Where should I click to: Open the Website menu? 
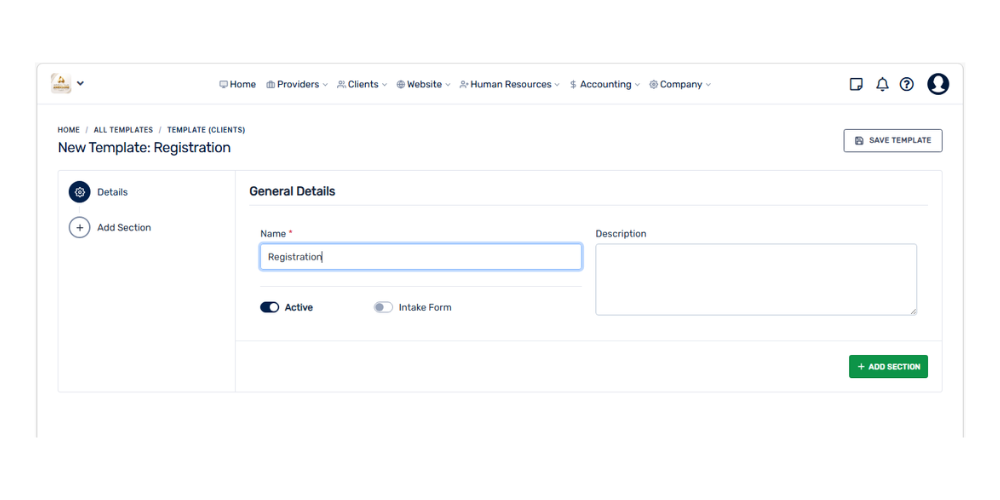point(423,84)
